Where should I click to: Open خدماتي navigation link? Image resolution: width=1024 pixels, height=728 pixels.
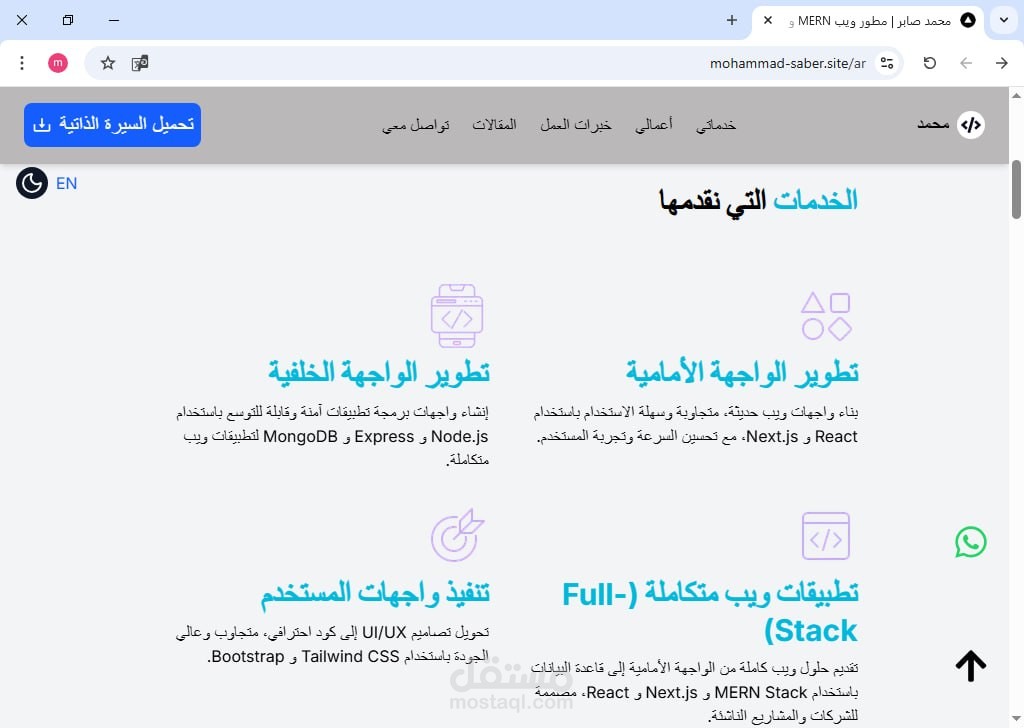(716, 125)
